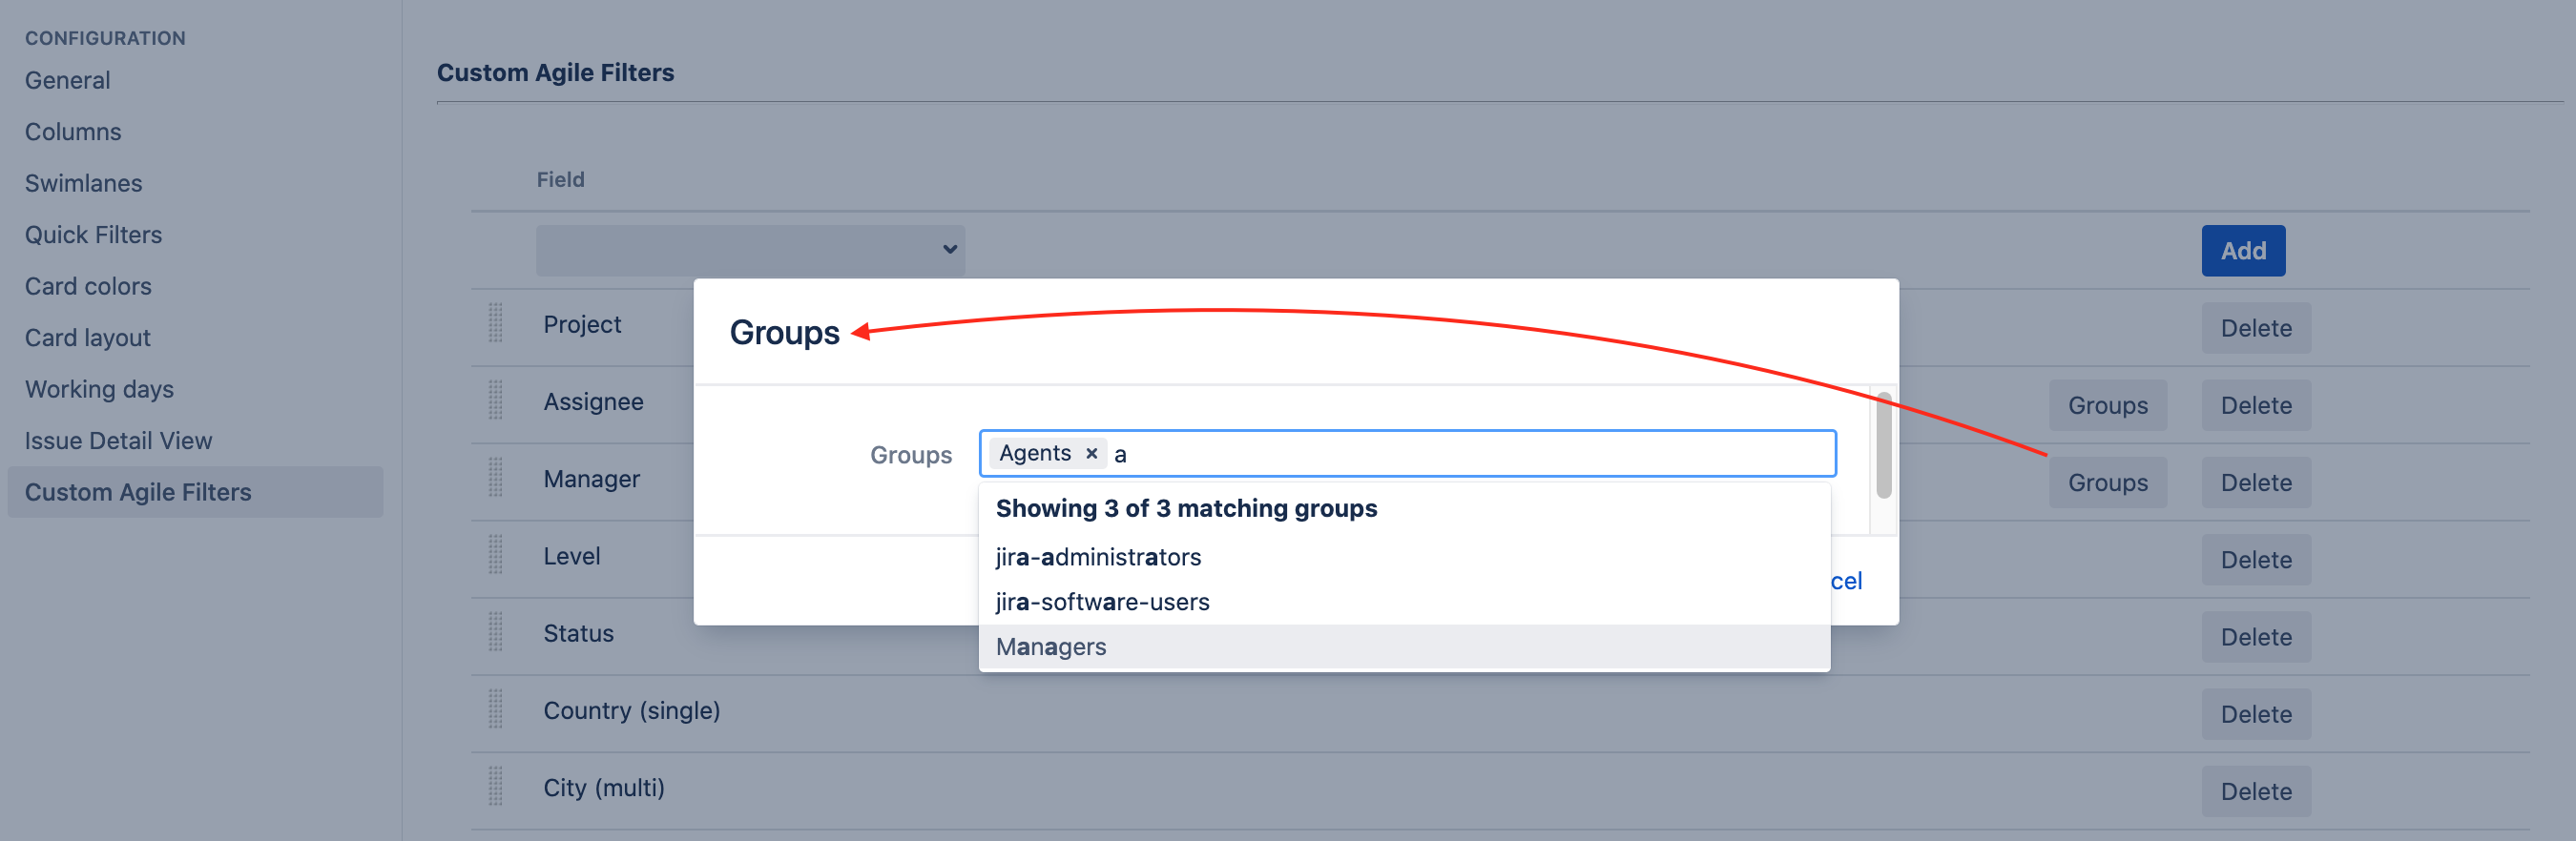This screenshot has width=2576, height=841.
Task: Click Country (single) row drag handle
Action: (x=495, y=710)
